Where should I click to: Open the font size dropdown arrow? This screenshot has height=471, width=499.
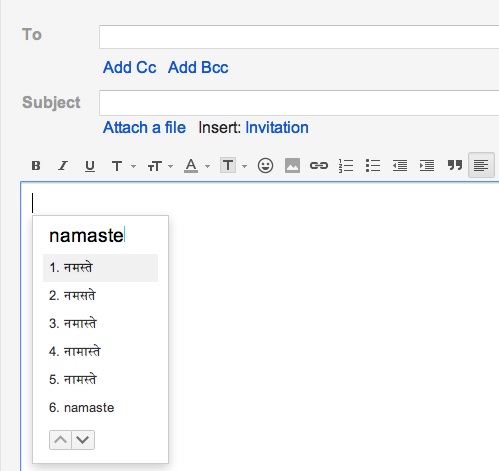tap(170, 166)
